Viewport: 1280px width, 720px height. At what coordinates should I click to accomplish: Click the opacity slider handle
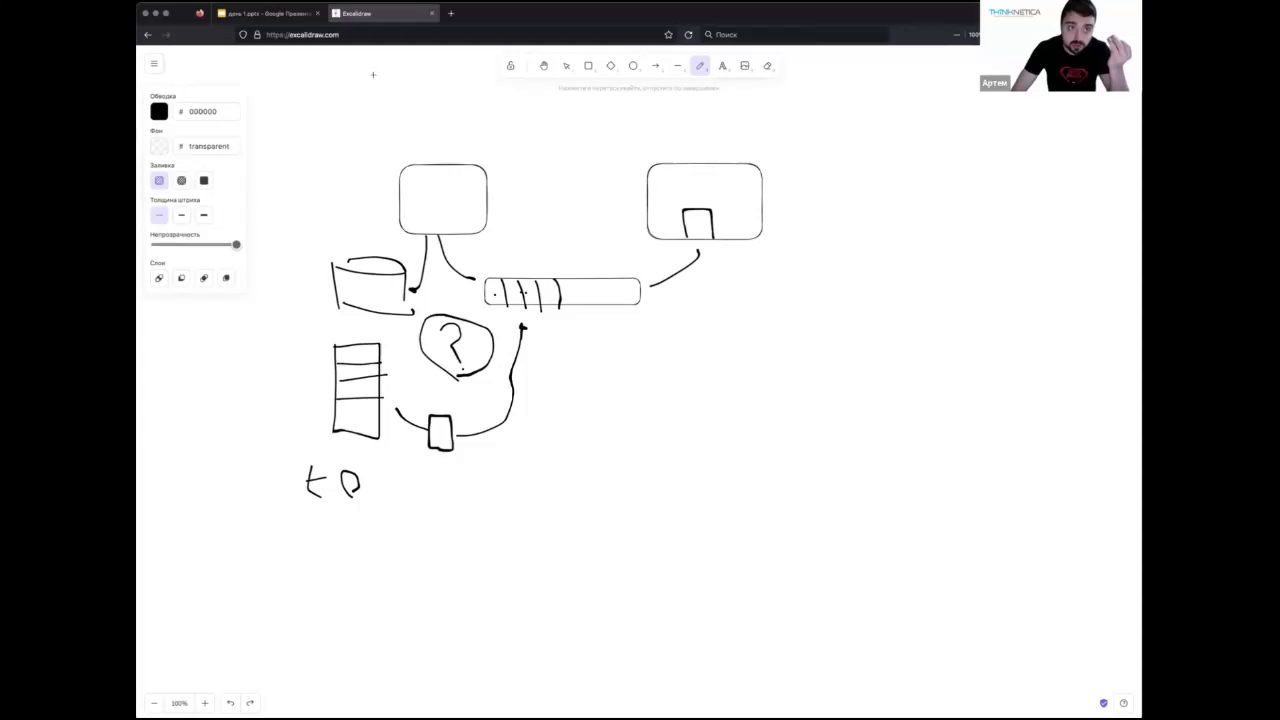(236, 245)
